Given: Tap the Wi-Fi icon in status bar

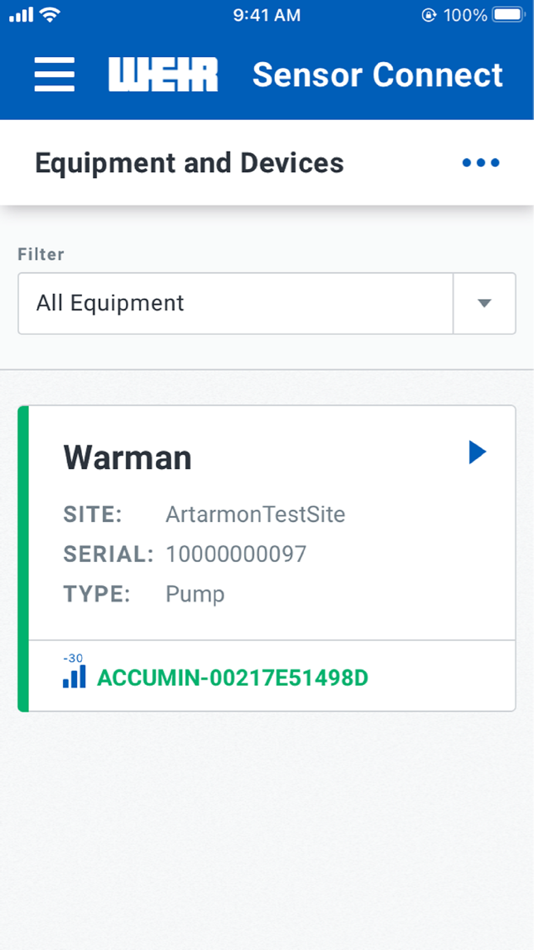Looking at the screenshot, I should coord(50,15).
